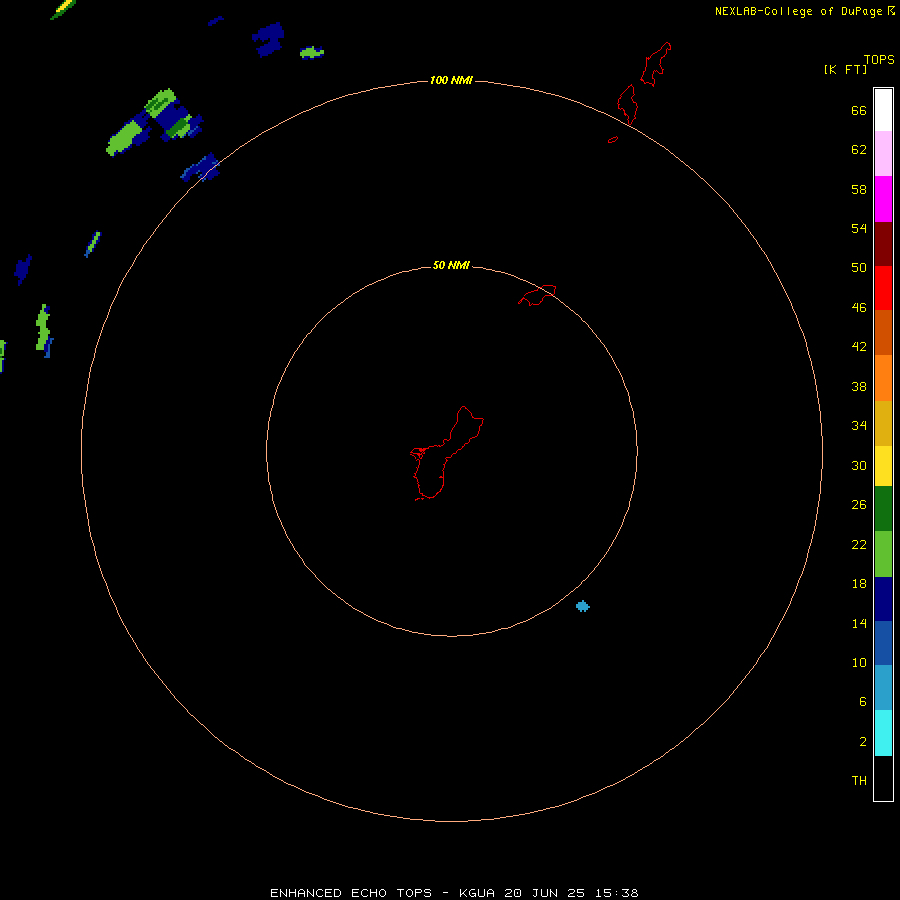Click the navy blue legend swatch

(883, 599)
